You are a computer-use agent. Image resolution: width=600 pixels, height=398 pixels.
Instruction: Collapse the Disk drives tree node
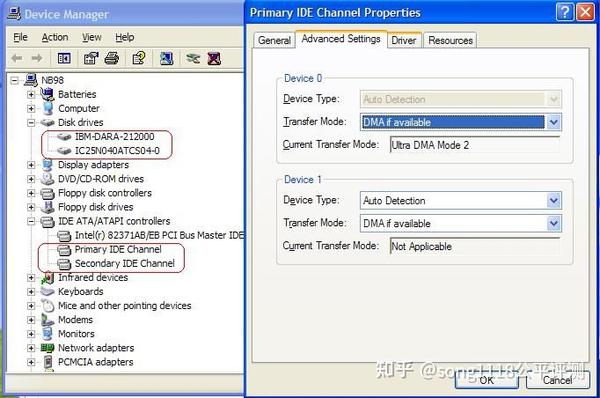(31, 122)
